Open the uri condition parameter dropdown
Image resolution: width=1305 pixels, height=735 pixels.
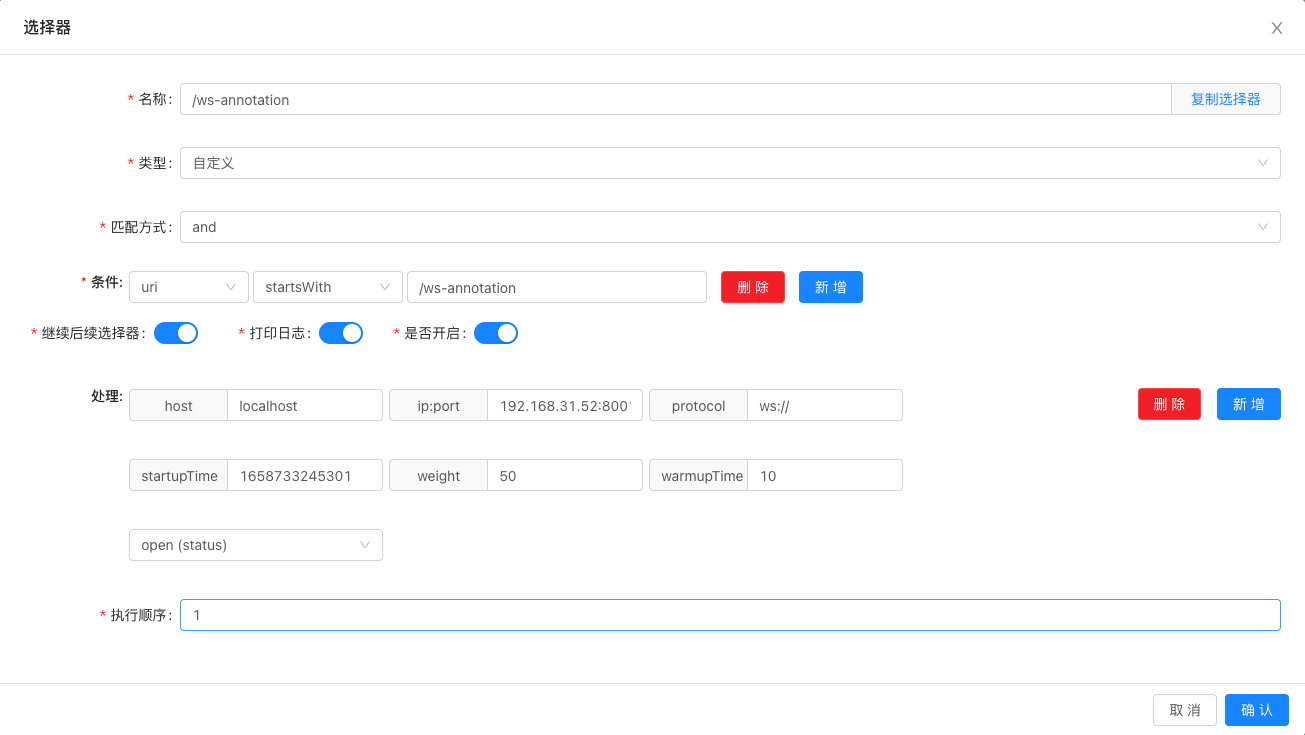pos(189,287)
